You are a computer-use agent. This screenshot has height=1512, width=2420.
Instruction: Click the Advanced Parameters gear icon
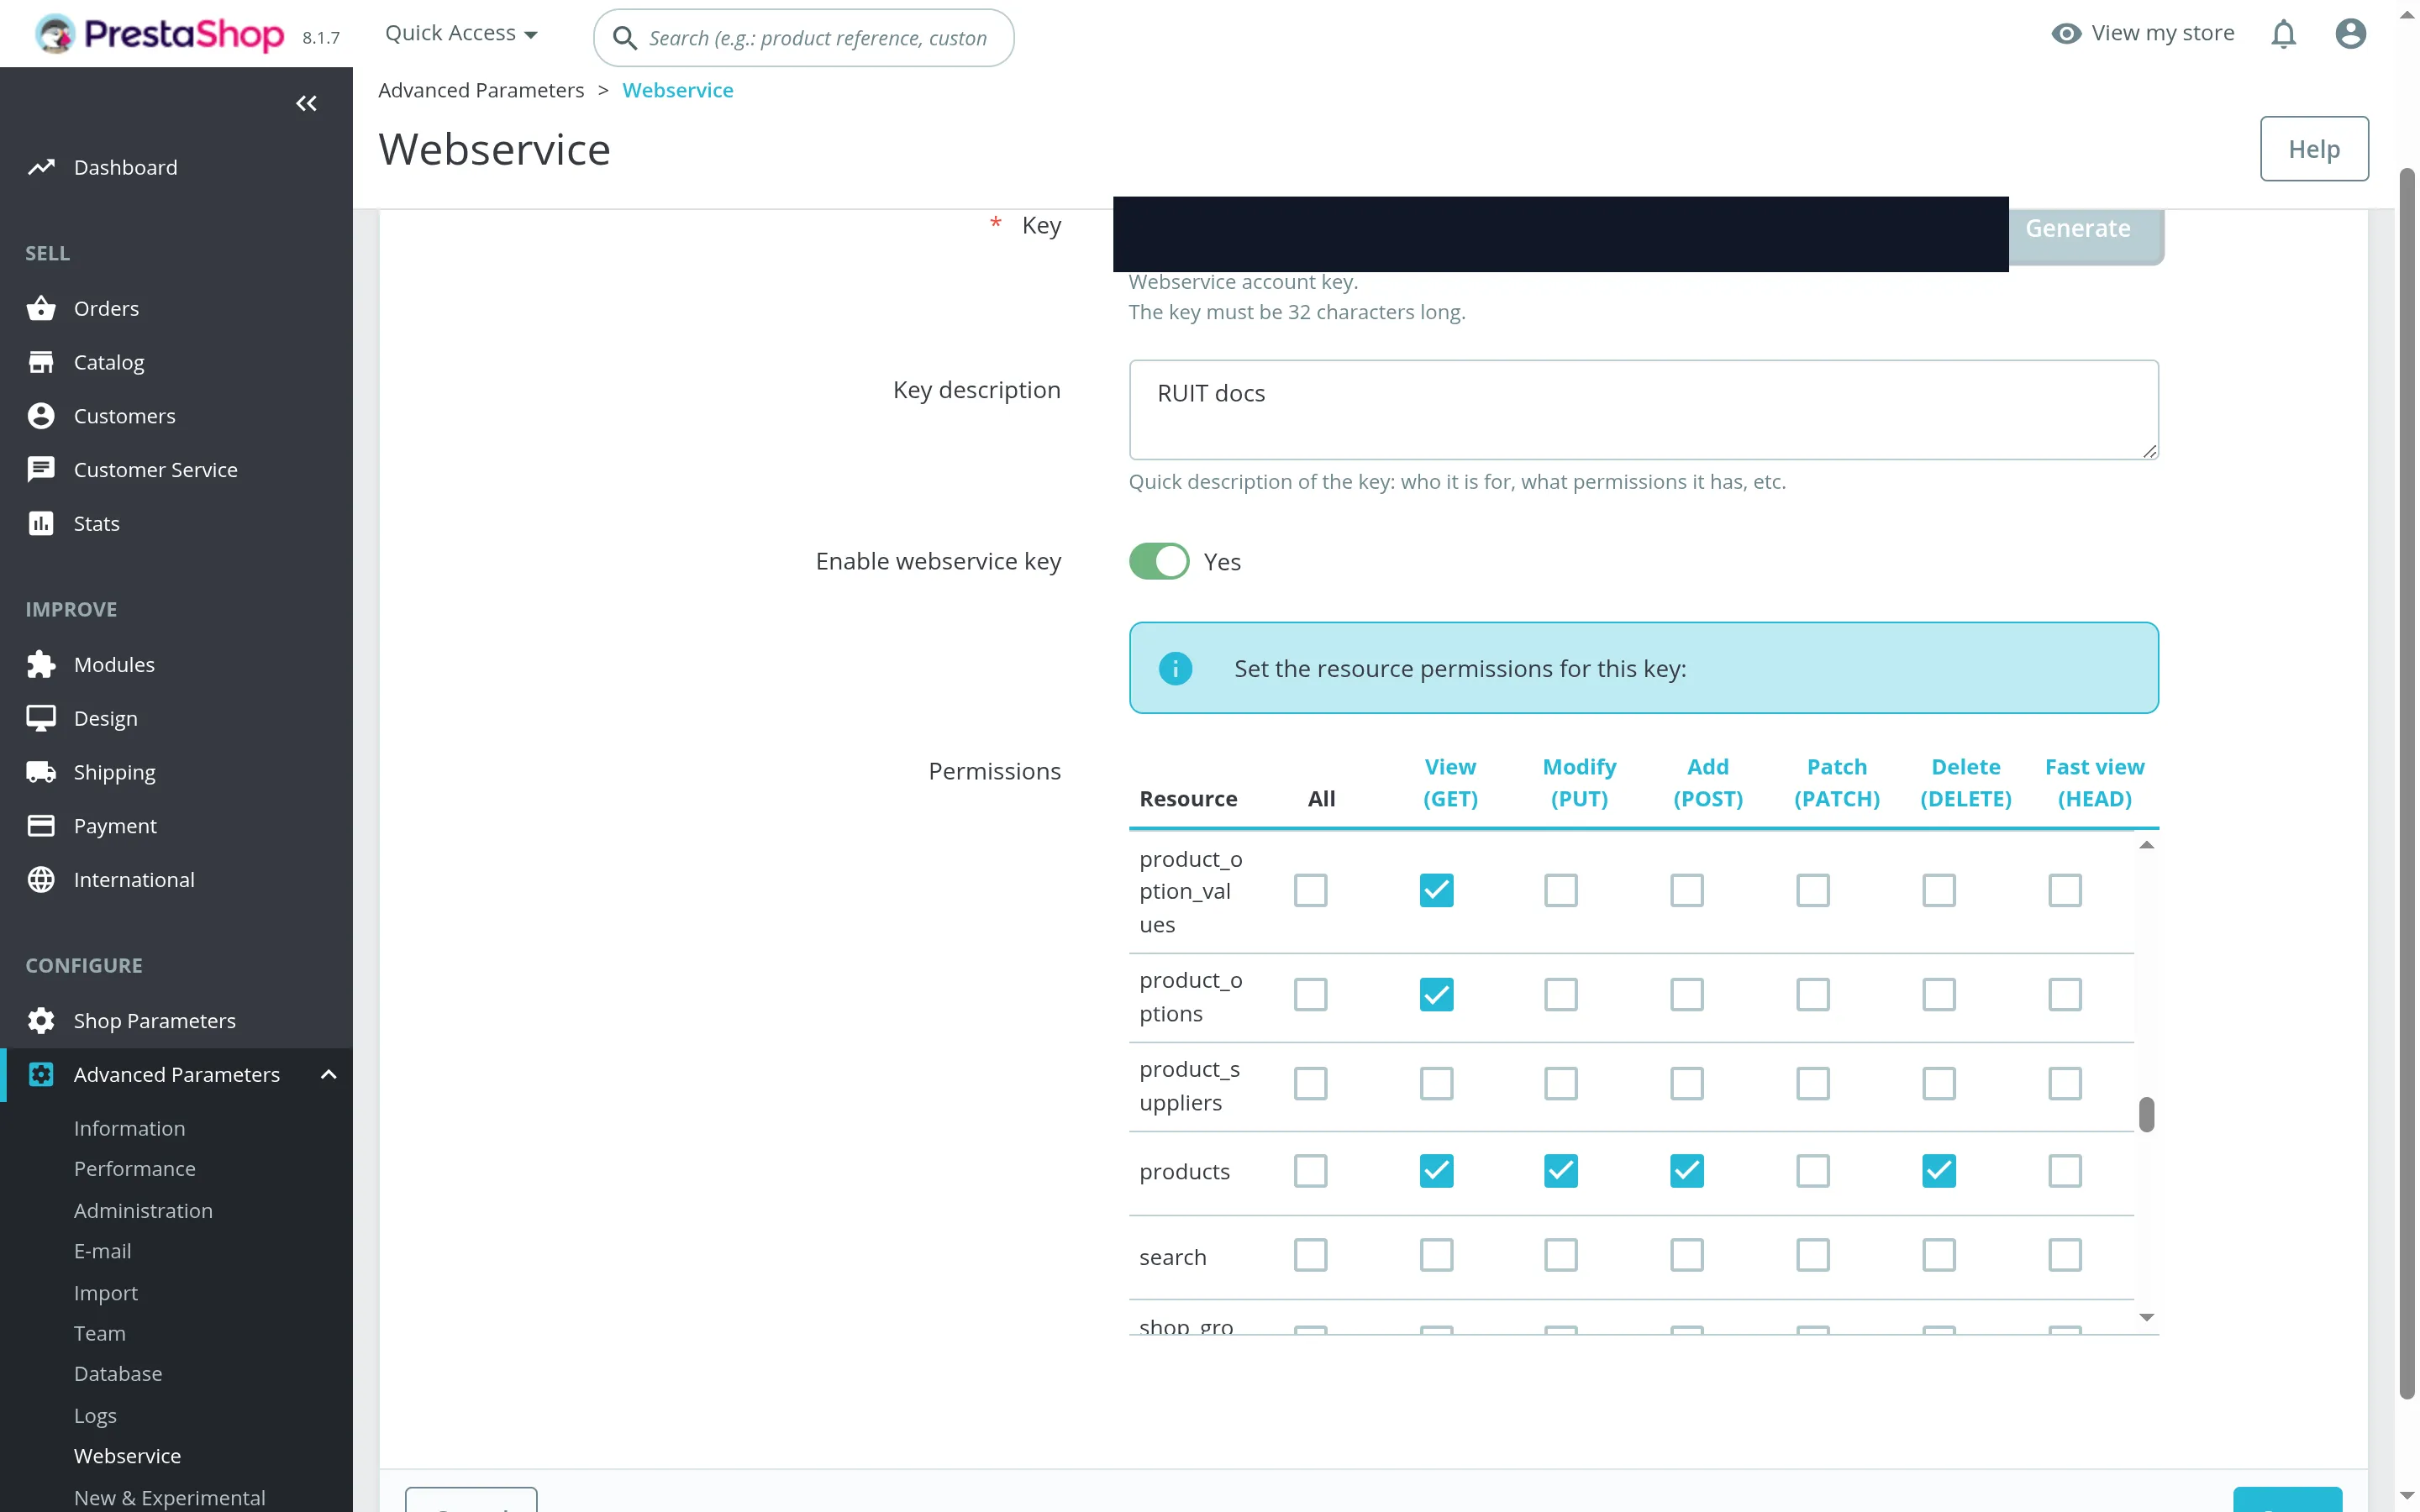click(x=41, y=1074)
